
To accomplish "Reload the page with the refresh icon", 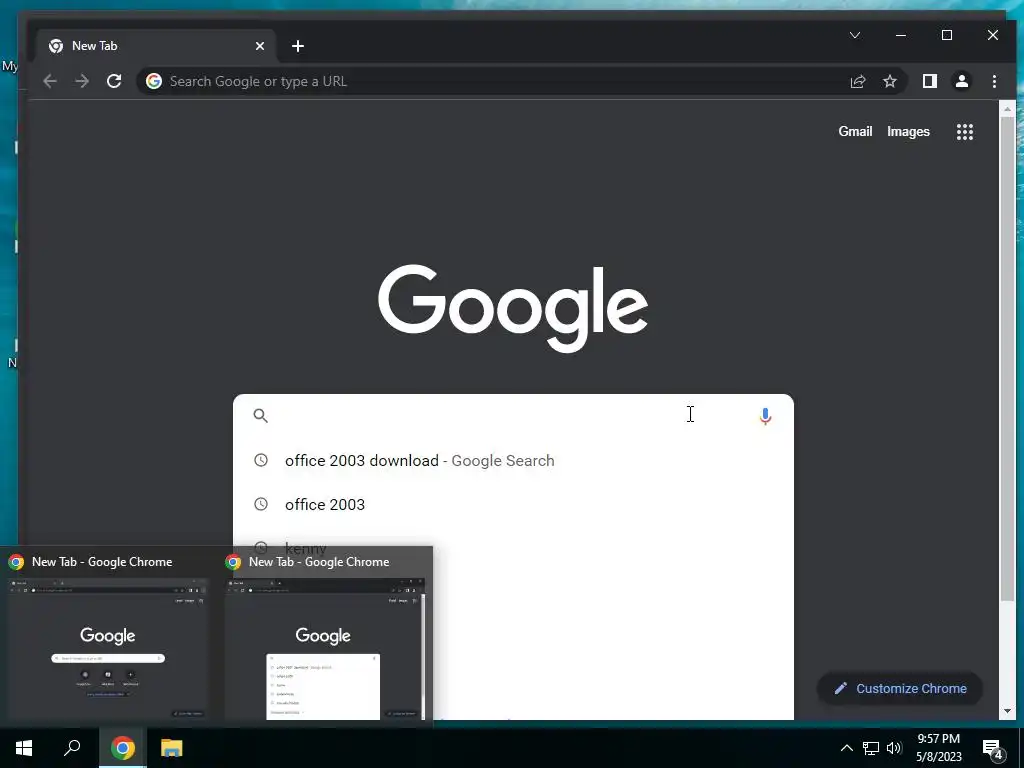I will 114,81.
